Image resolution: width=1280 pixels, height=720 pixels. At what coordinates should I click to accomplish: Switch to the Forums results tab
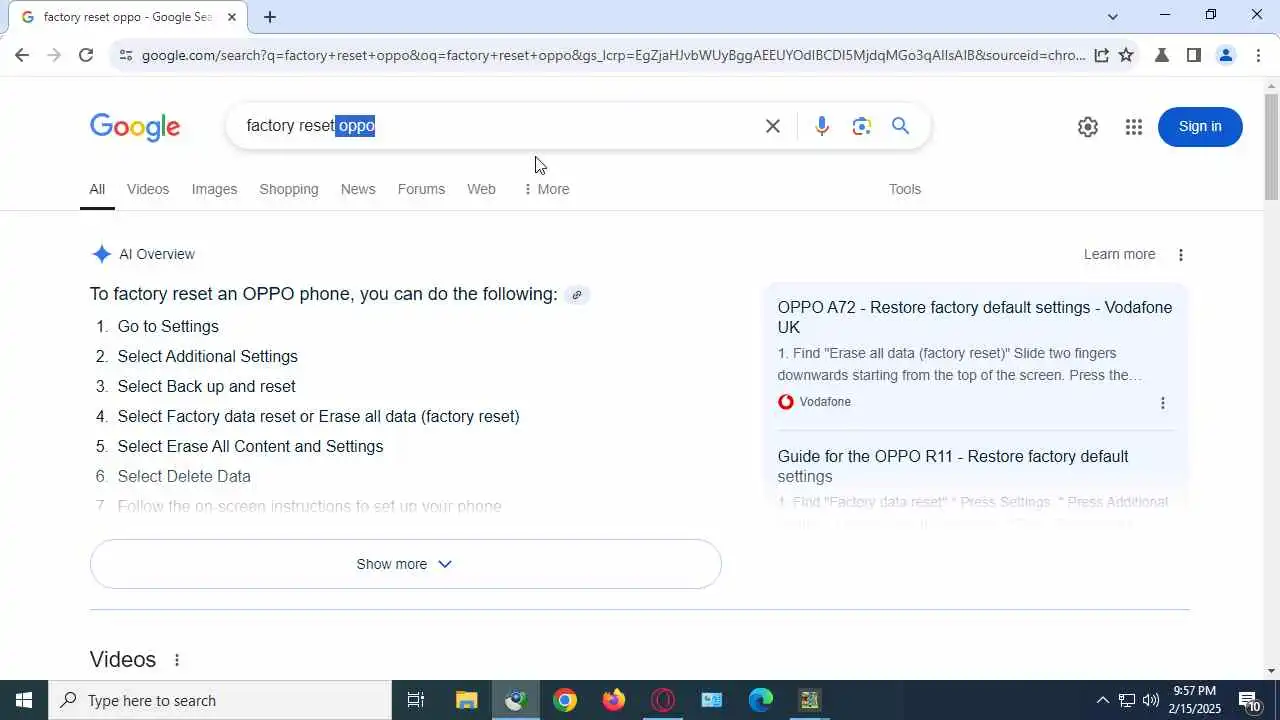click(421, 189)
